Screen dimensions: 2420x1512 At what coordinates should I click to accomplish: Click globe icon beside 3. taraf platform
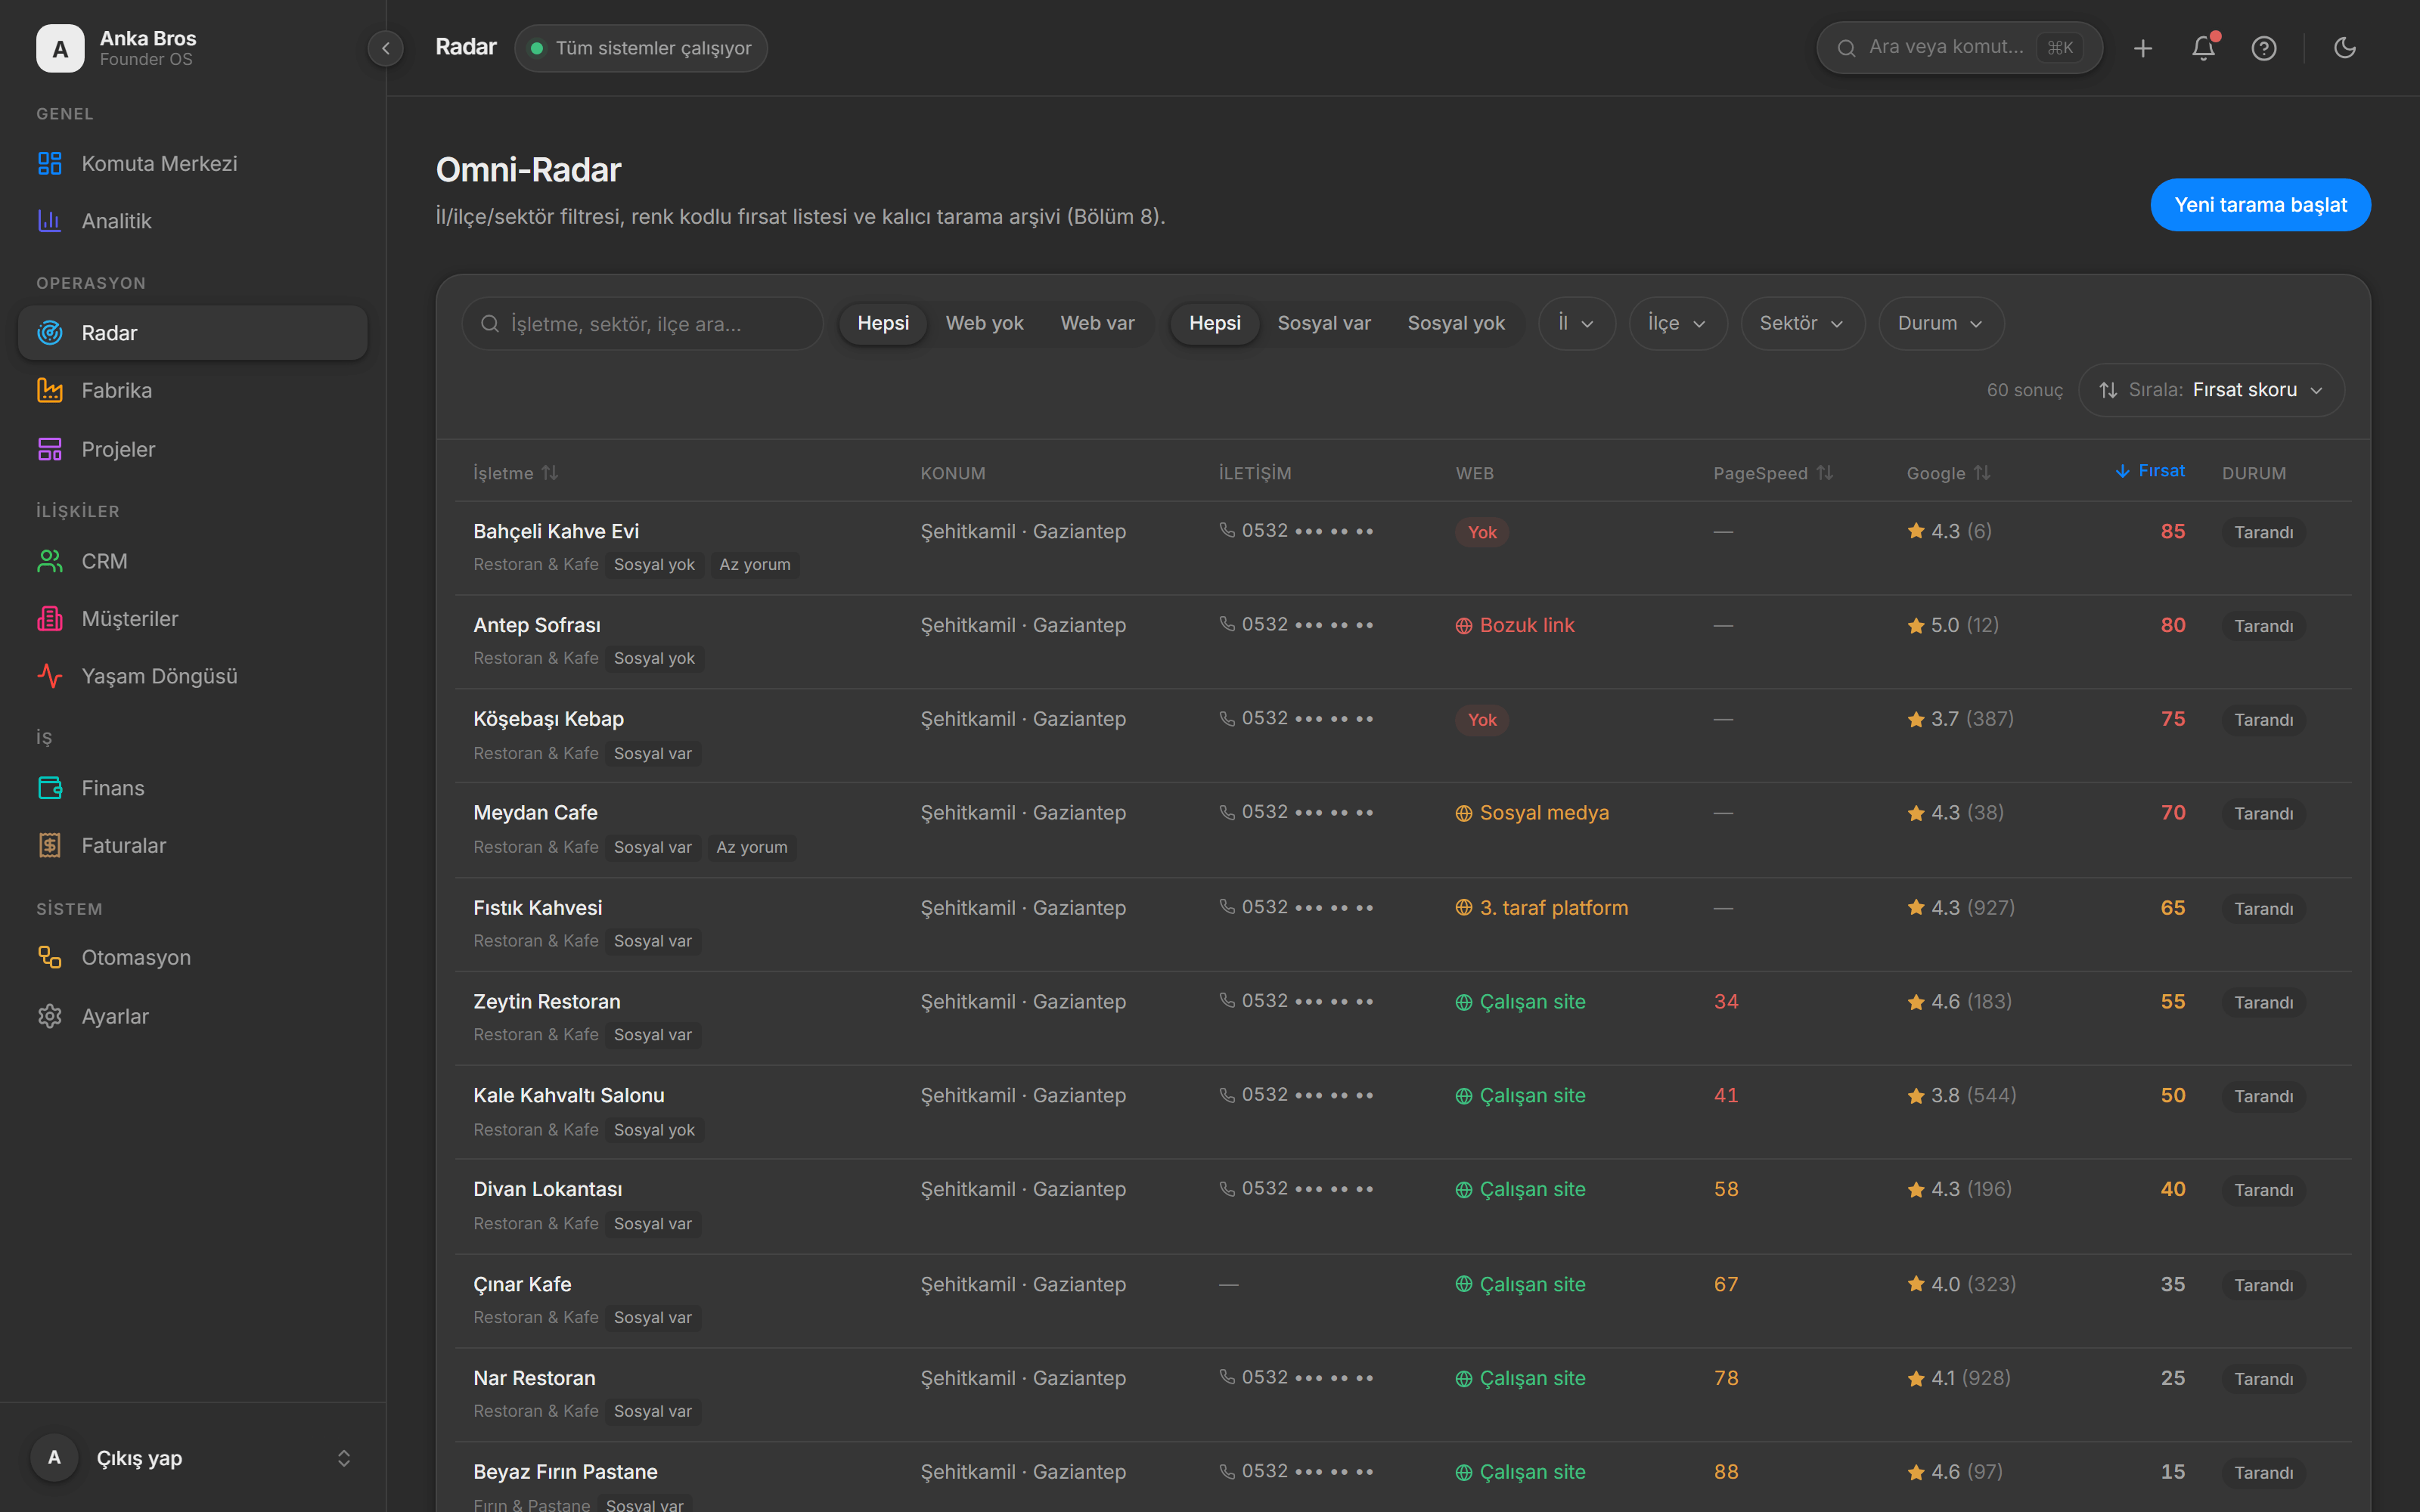click(x=1463, y=908)
